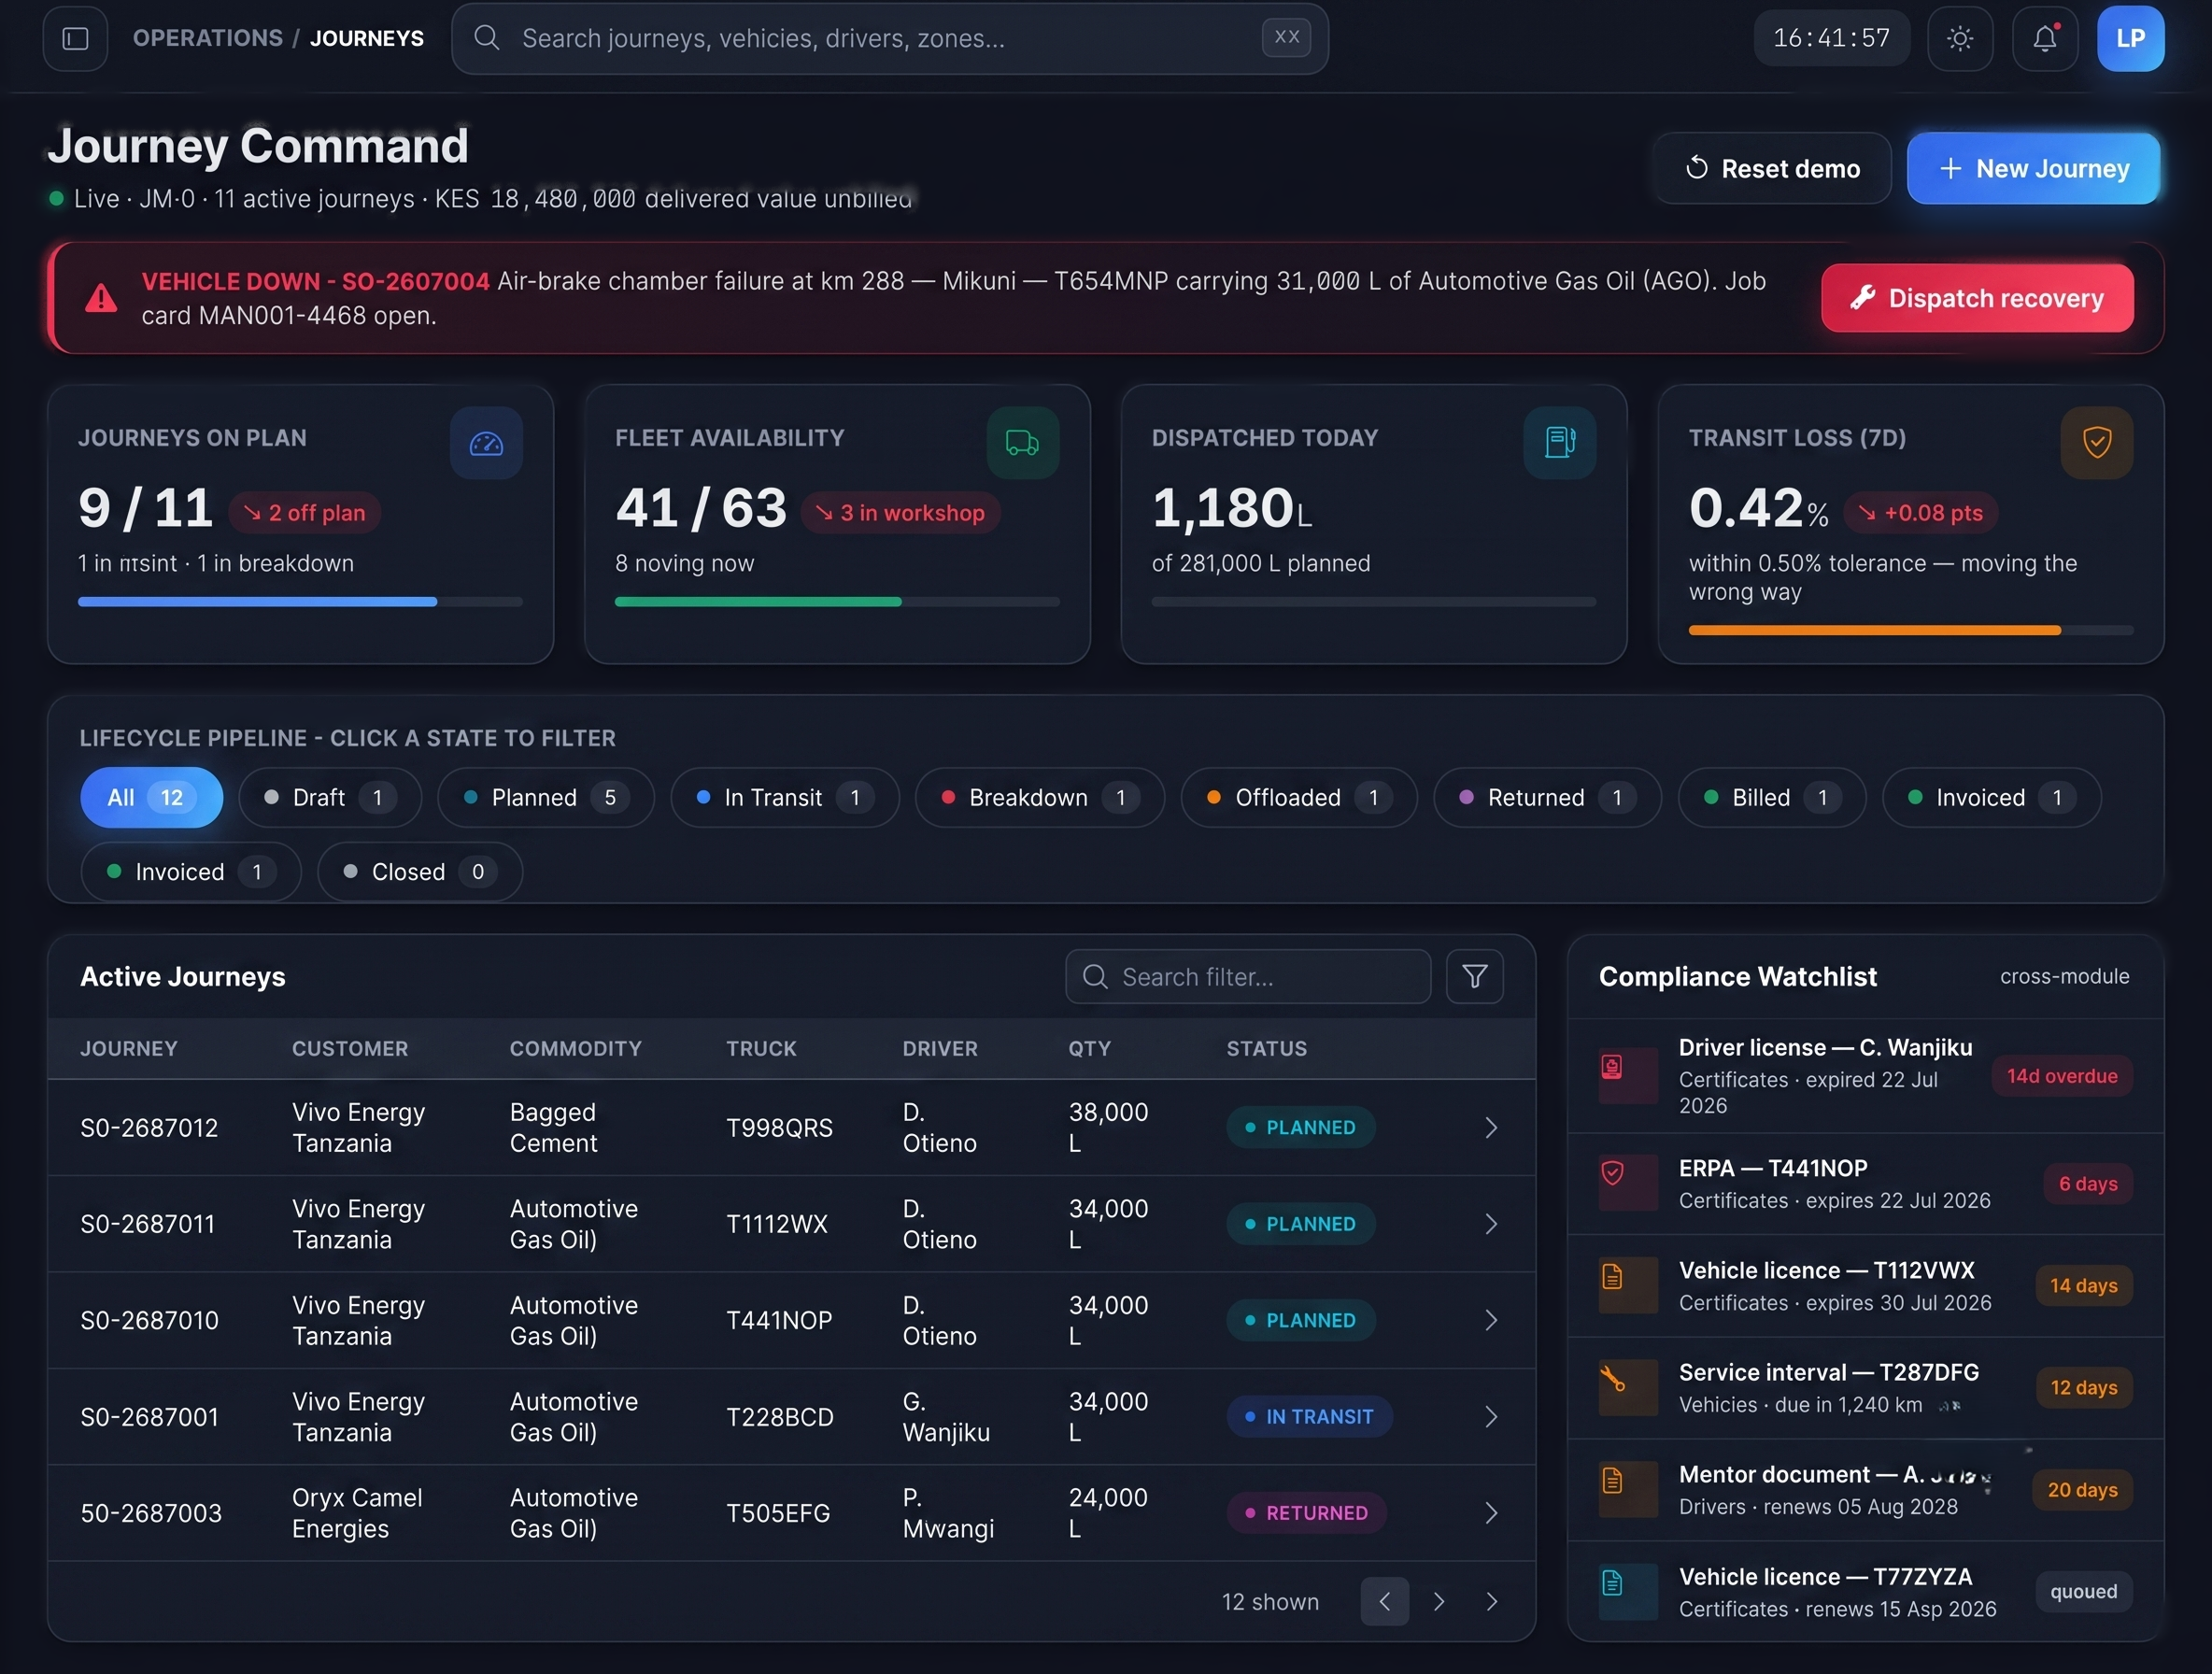Filter pipeline by Draft state

tap(330, 797)
